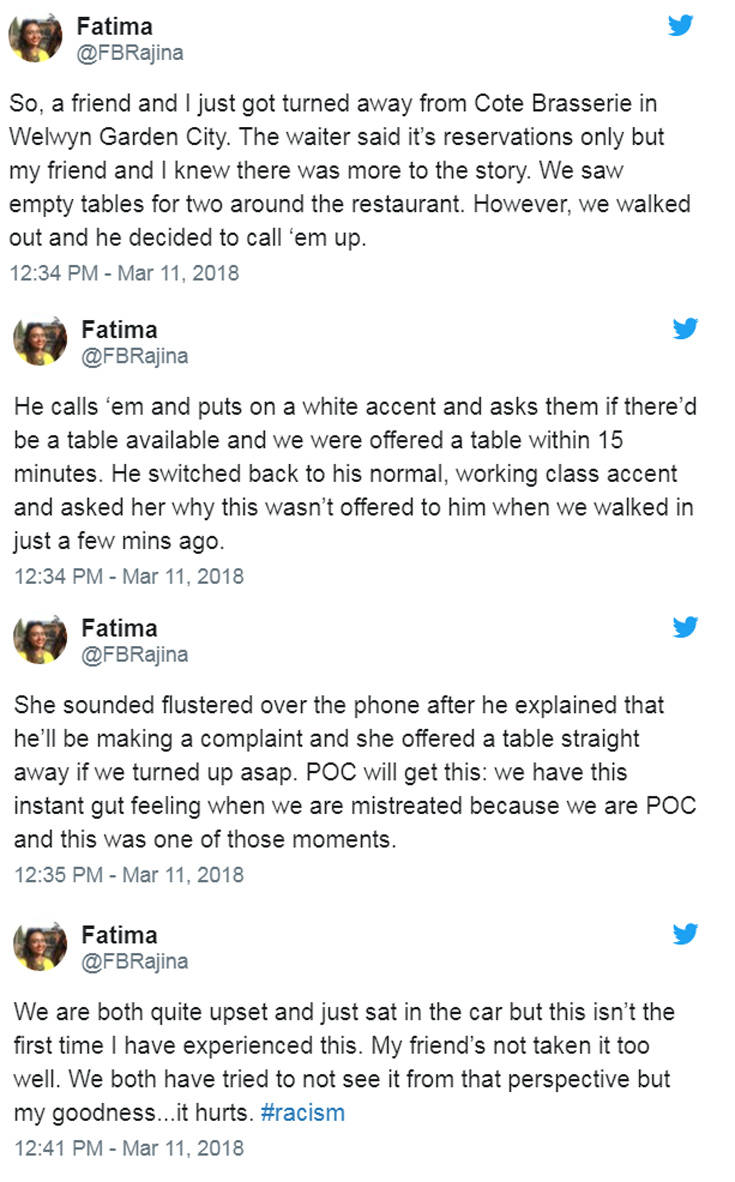Click Twitter bird icon on first tweet
Image resolution: width=735 pixels, height=1182 pixels.
tap(681, 25)
